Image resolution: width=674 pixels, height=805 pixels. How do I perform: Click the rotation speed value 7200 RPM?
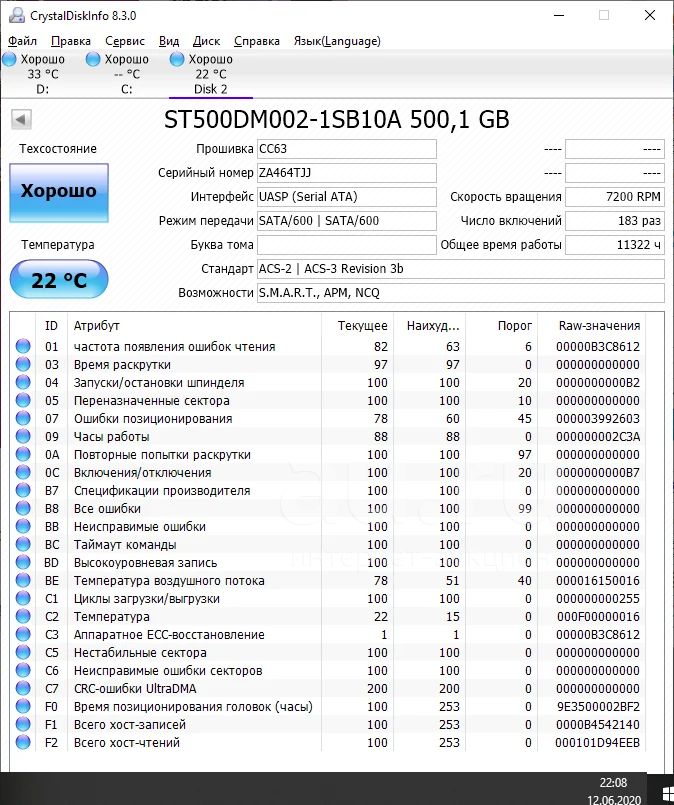click(614, 197)
